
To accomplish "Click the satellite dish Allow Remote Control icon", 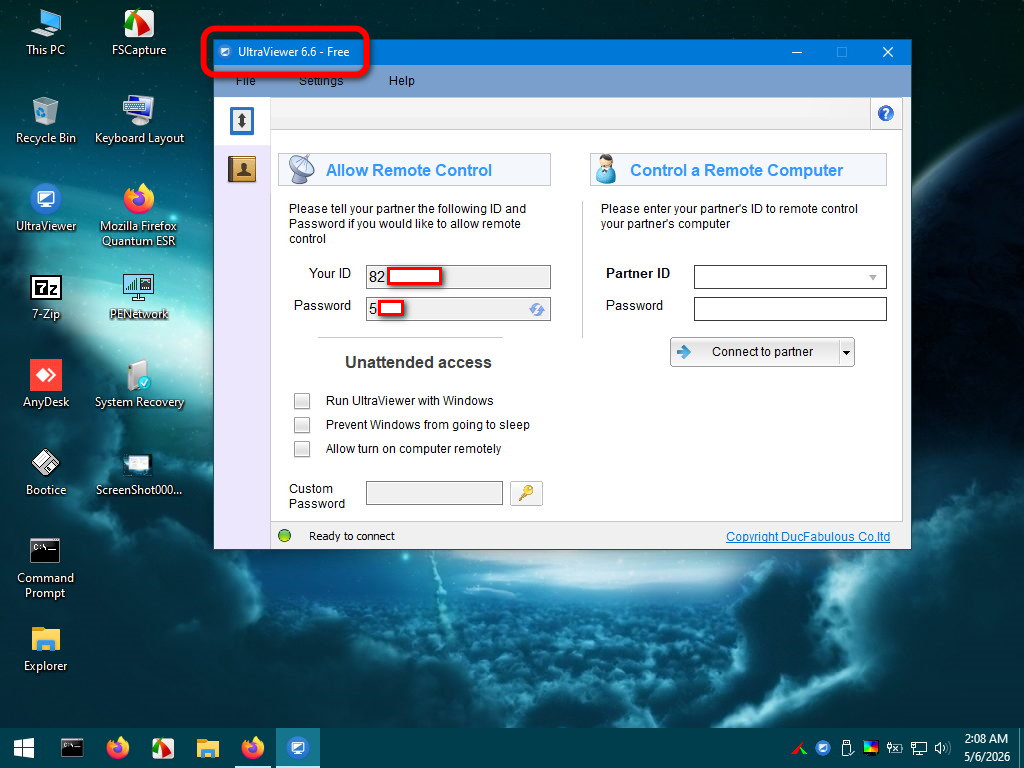I will coord(302,170).
